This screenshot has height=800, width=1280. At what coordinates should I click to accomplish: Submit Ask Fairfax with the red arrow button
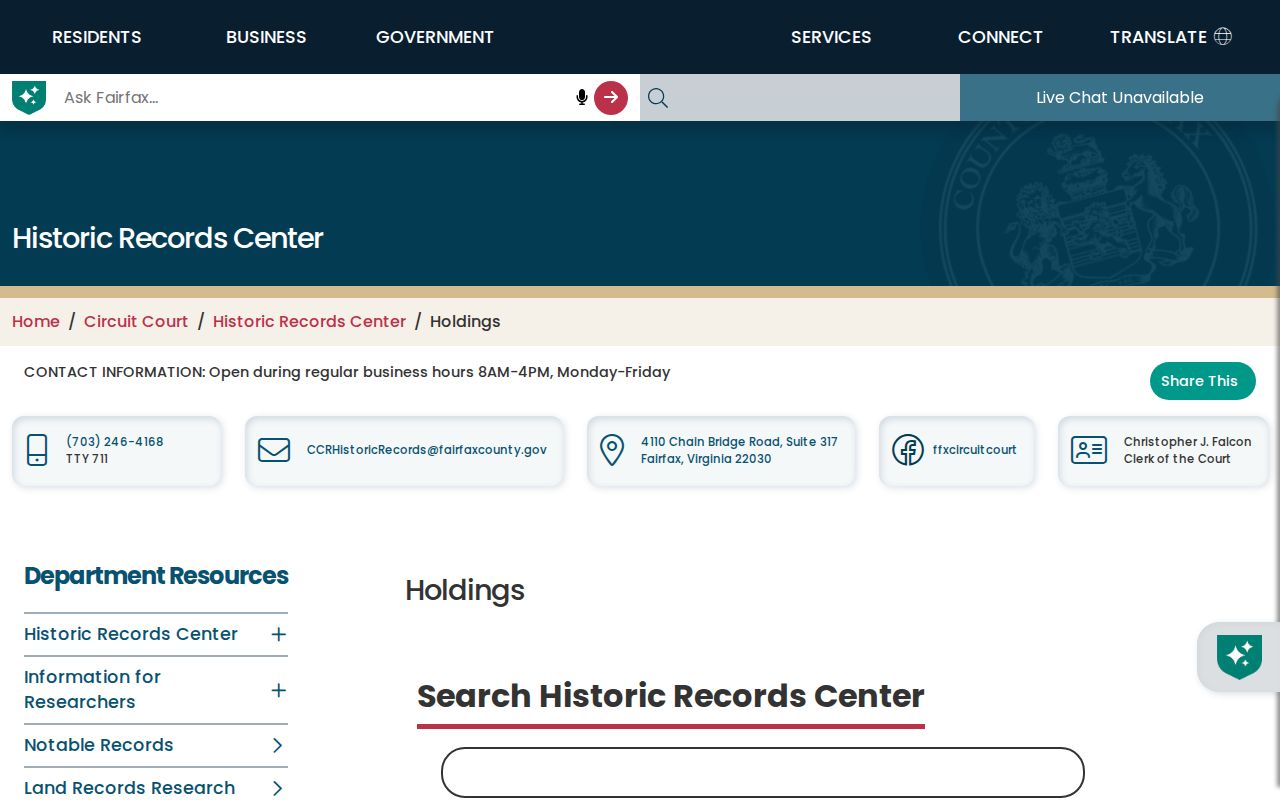pyautogui.click(x=611, y=97)
